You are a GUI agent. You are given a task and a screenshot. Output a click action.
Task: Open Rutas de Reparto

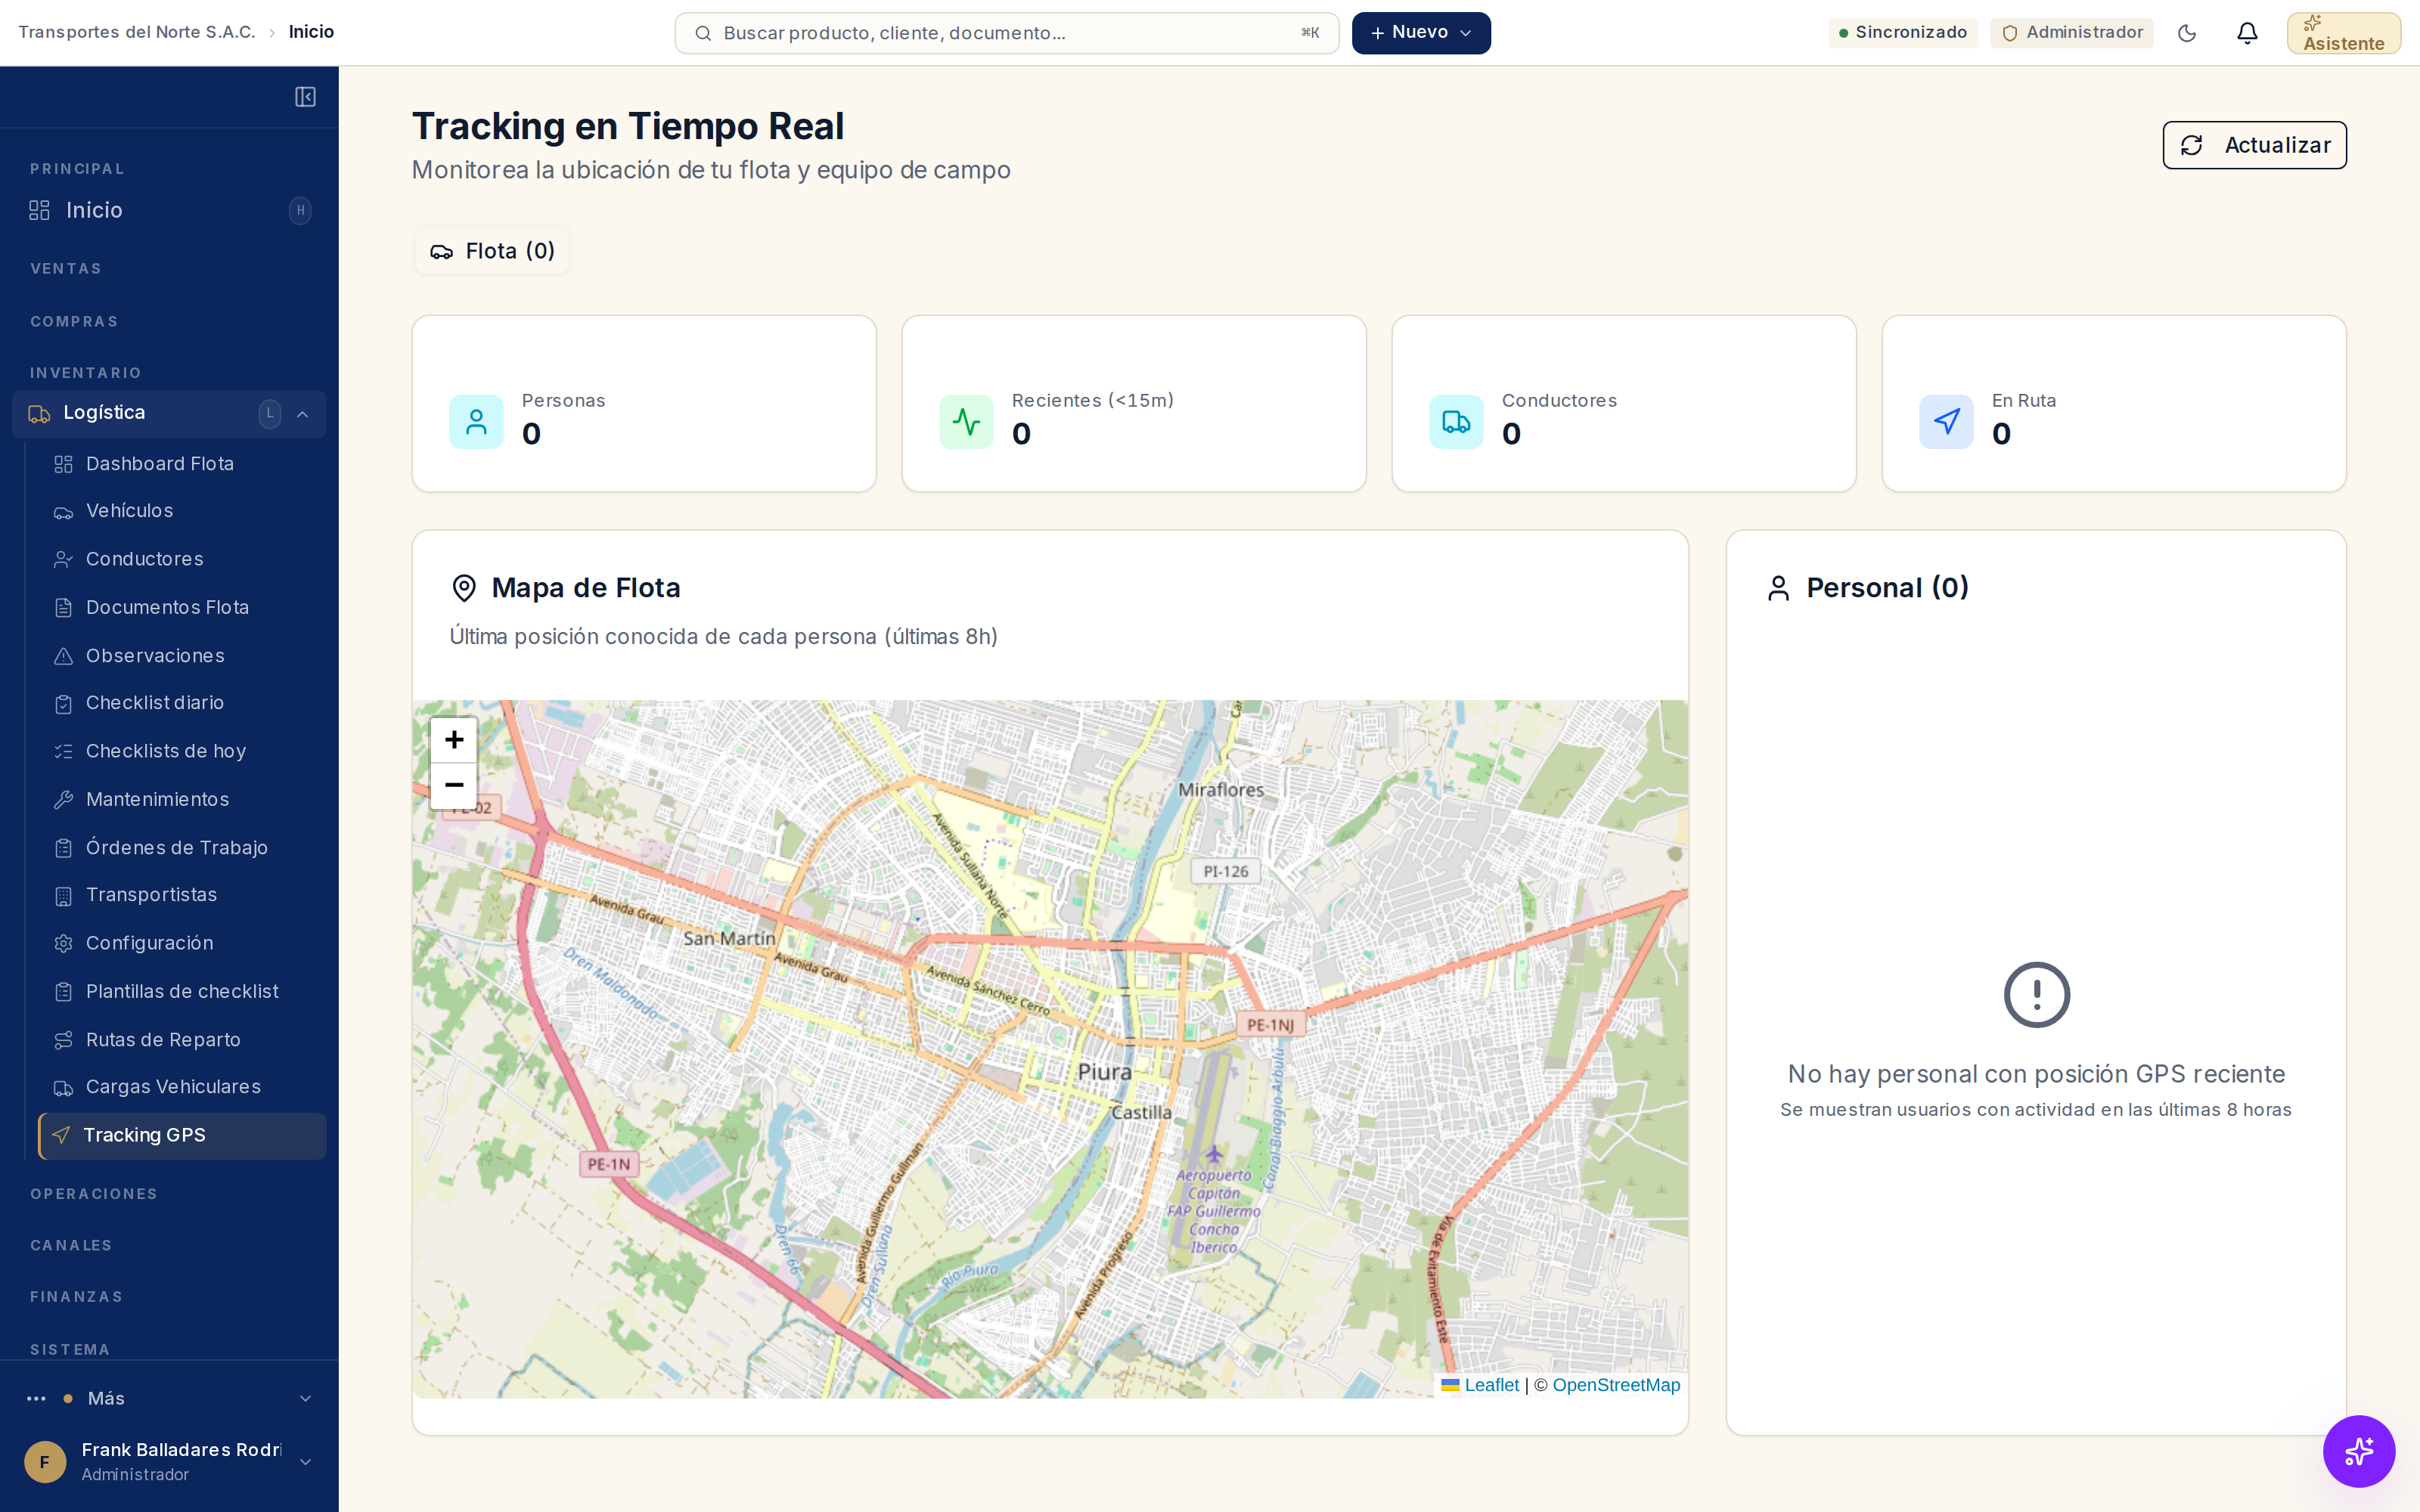click(x=182, y=1039)
